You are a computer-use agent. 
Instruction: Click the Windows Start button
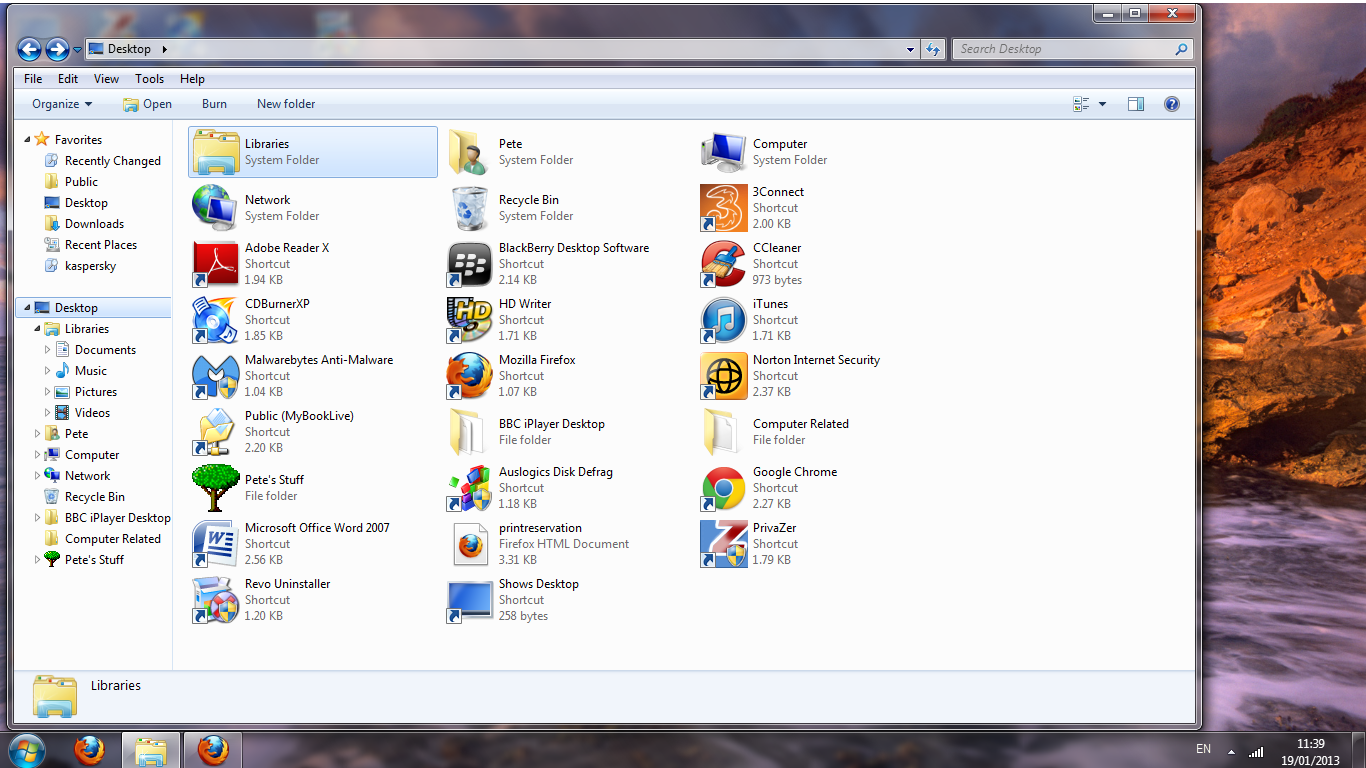point(26,750)
